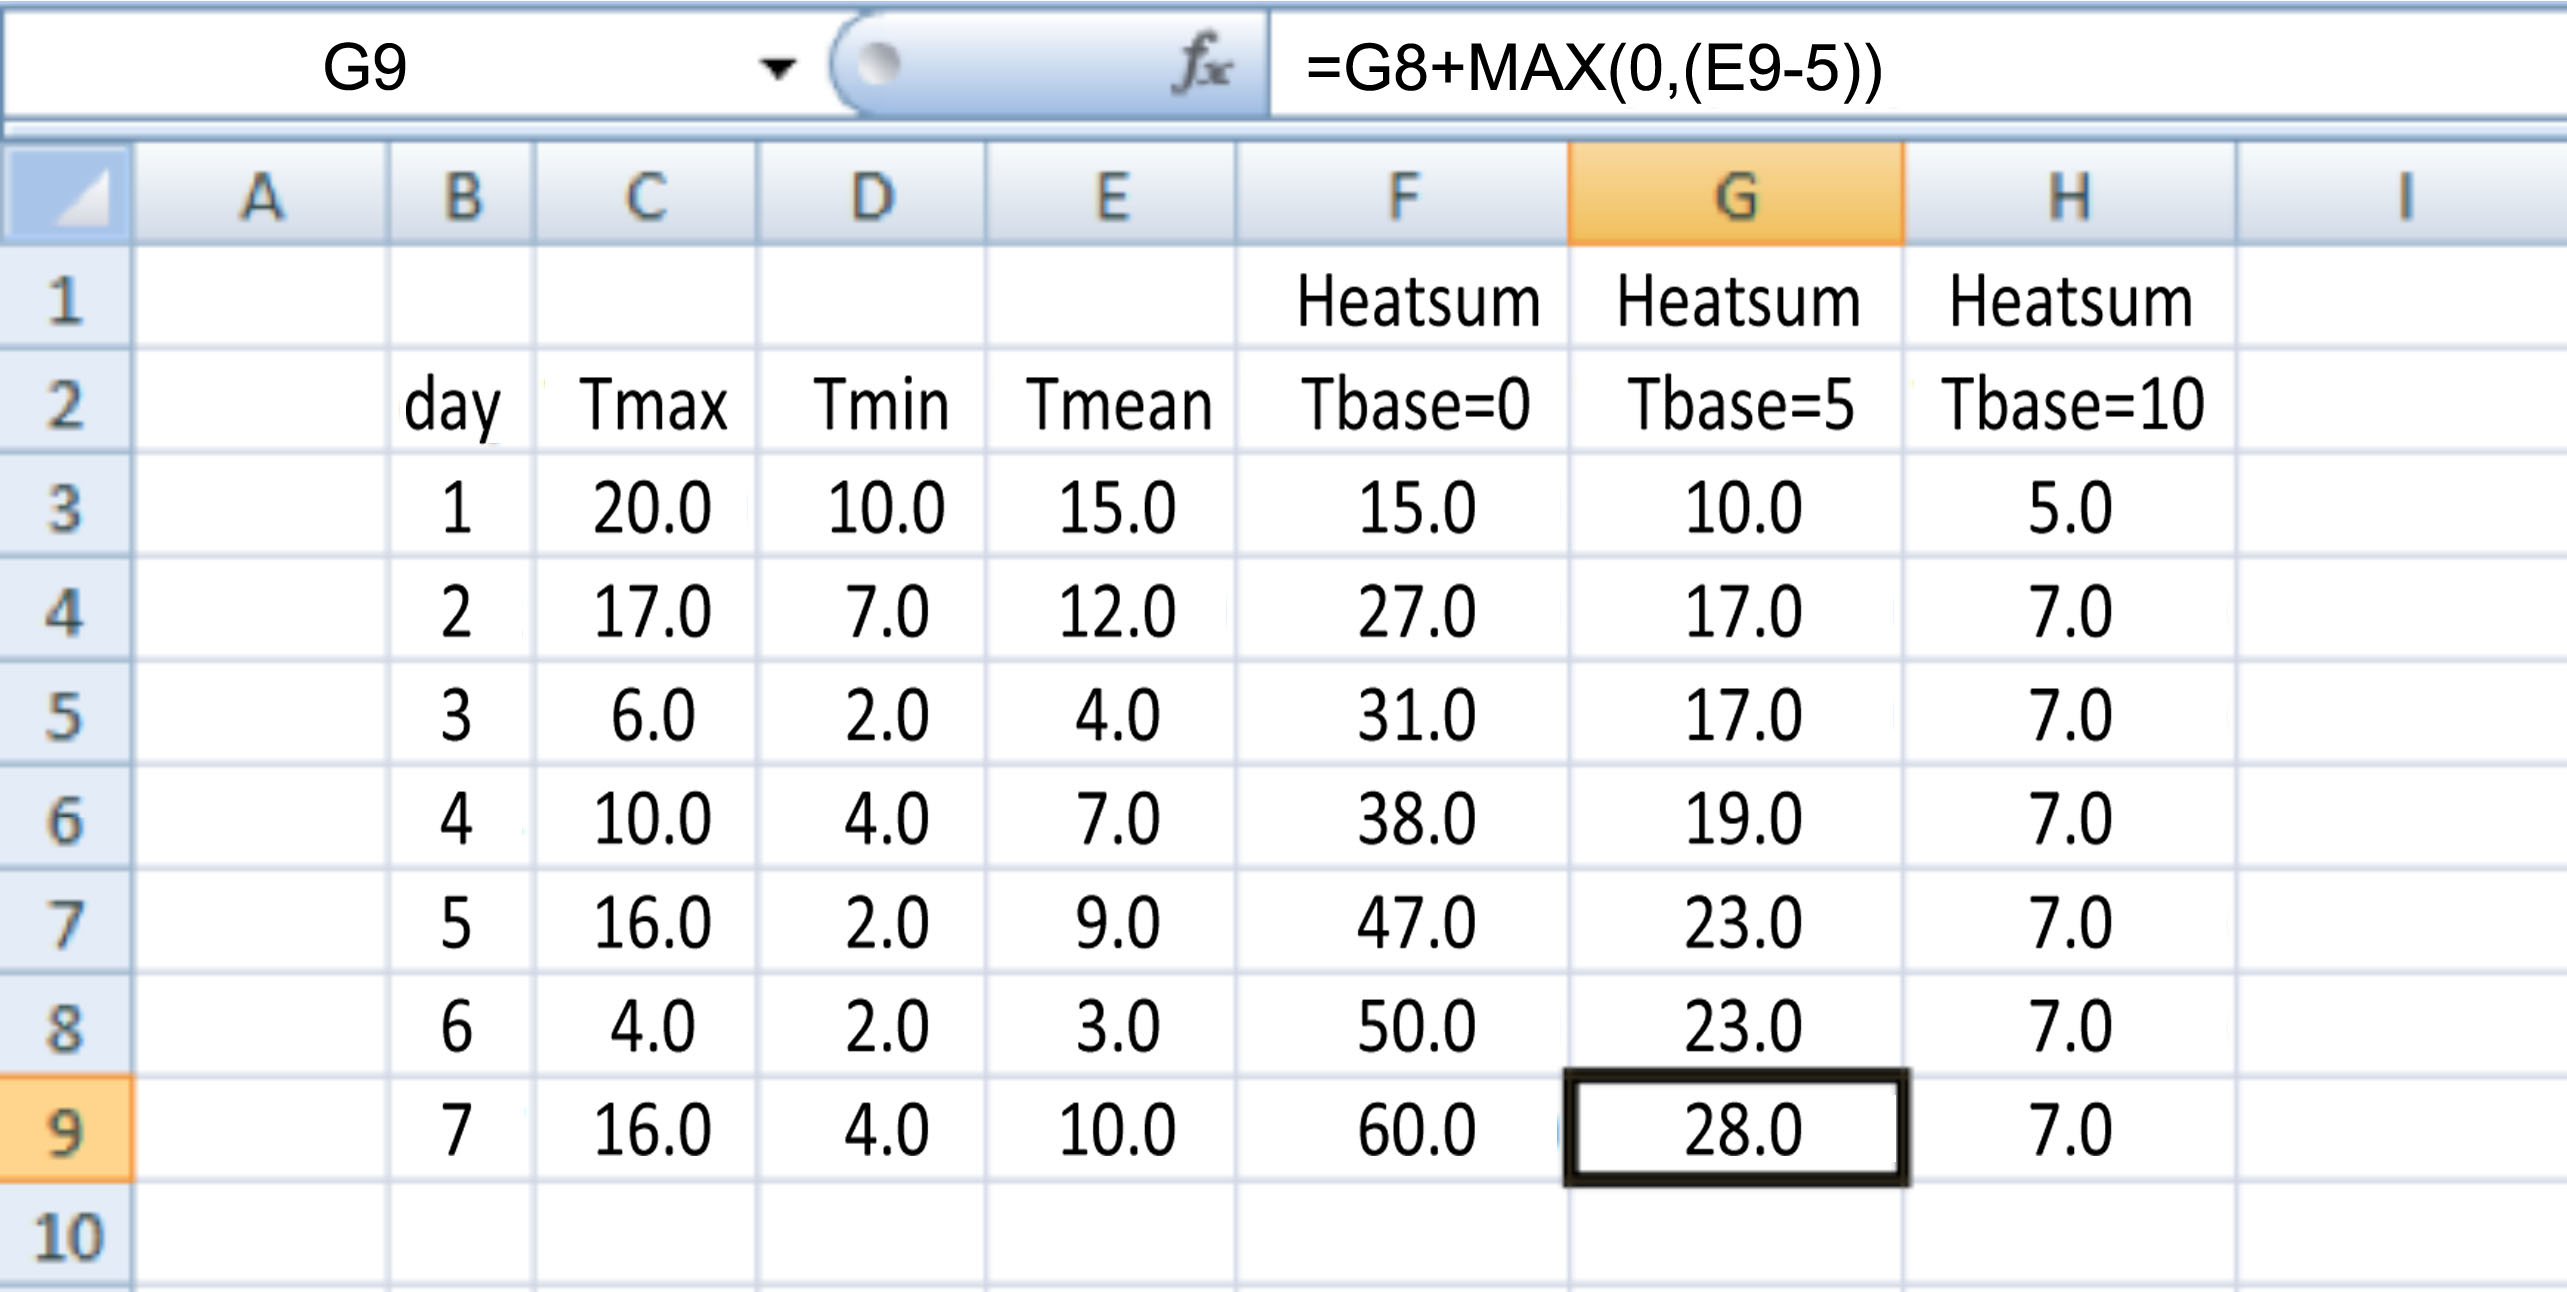Screen dimensions: 2567x1292
Task: Select column A header
Action: pyautogui.click(x=261, y=195)
